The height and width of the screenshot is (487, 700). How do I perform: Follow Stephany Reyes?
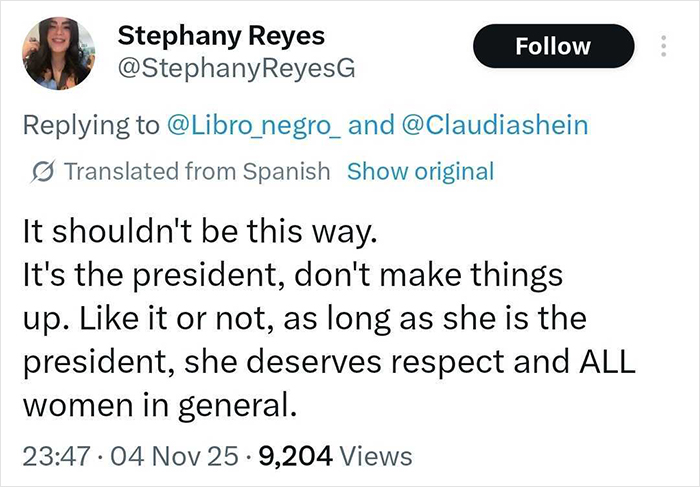552,46
